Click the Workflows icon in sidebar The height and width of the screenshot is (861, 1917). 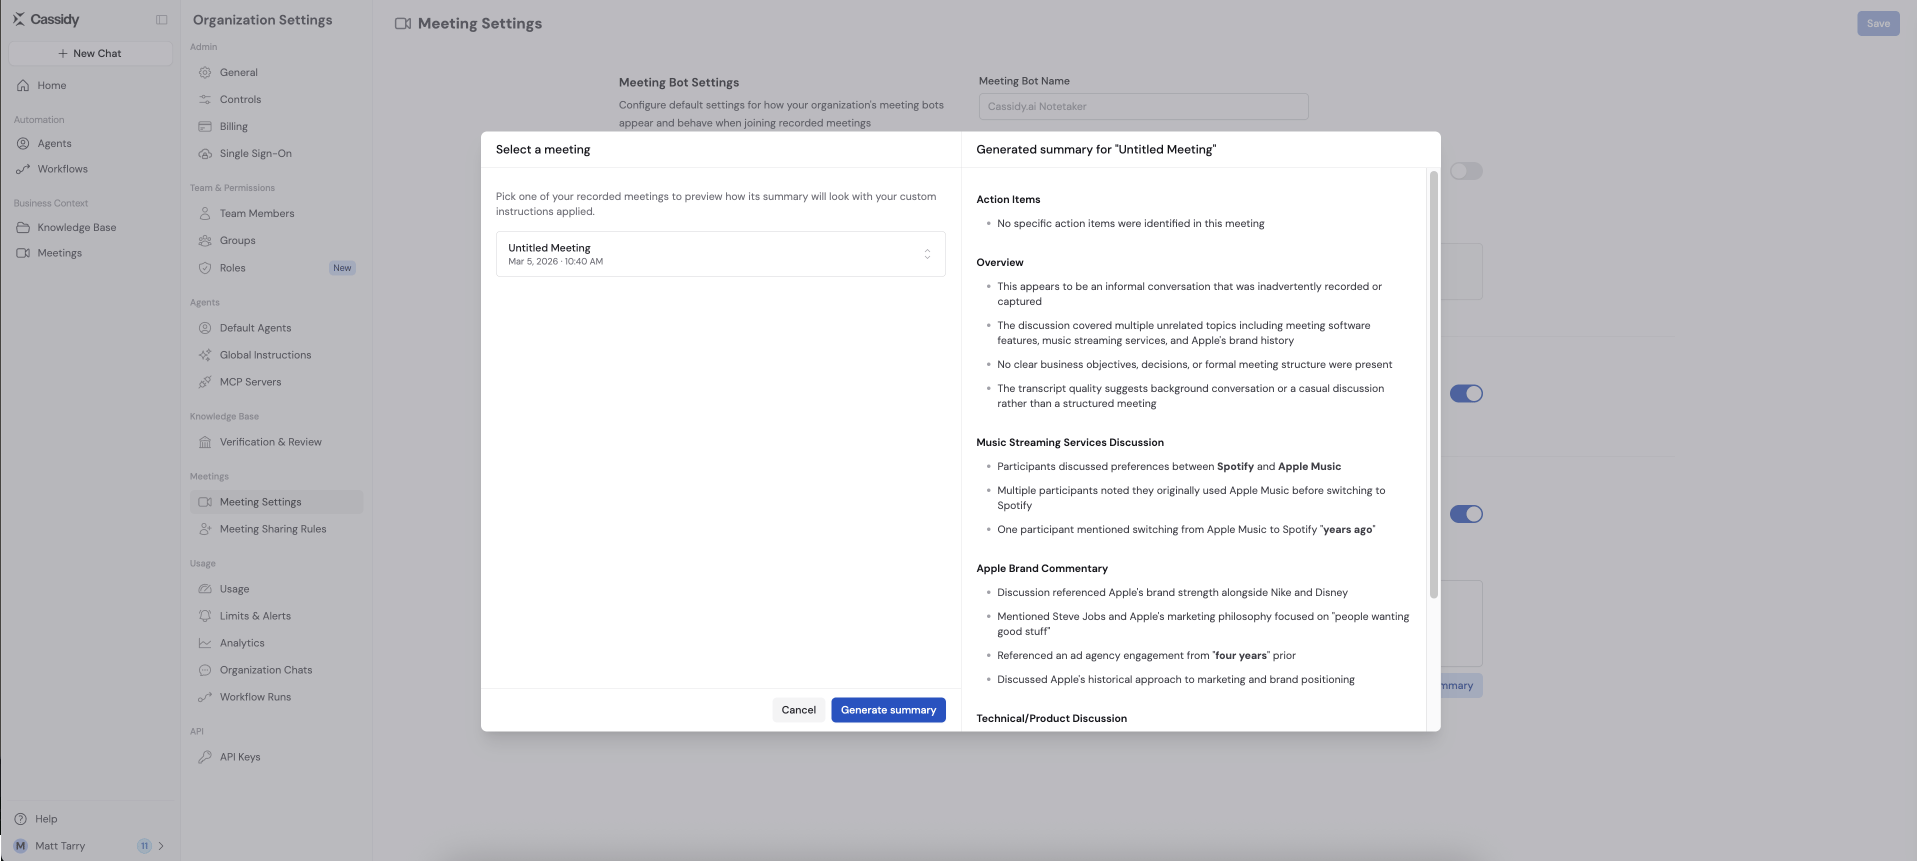[23, 170]
